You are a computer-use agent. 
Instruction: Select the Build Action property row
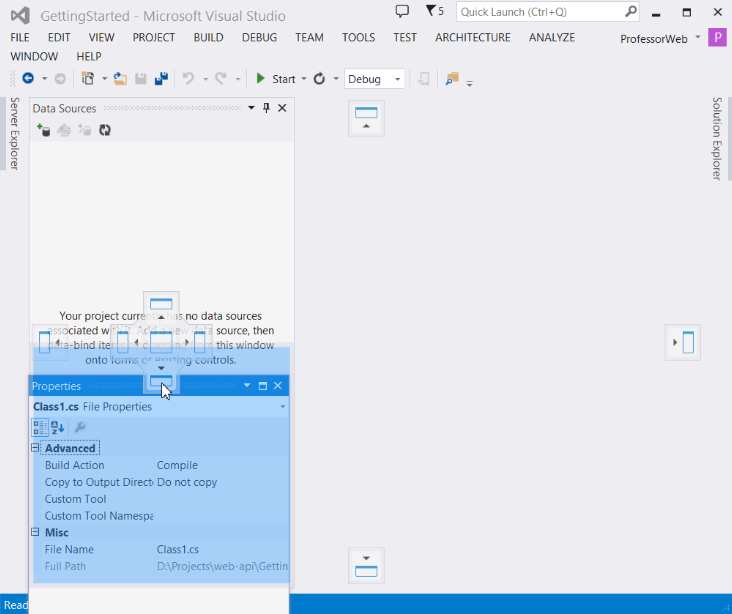165,465
